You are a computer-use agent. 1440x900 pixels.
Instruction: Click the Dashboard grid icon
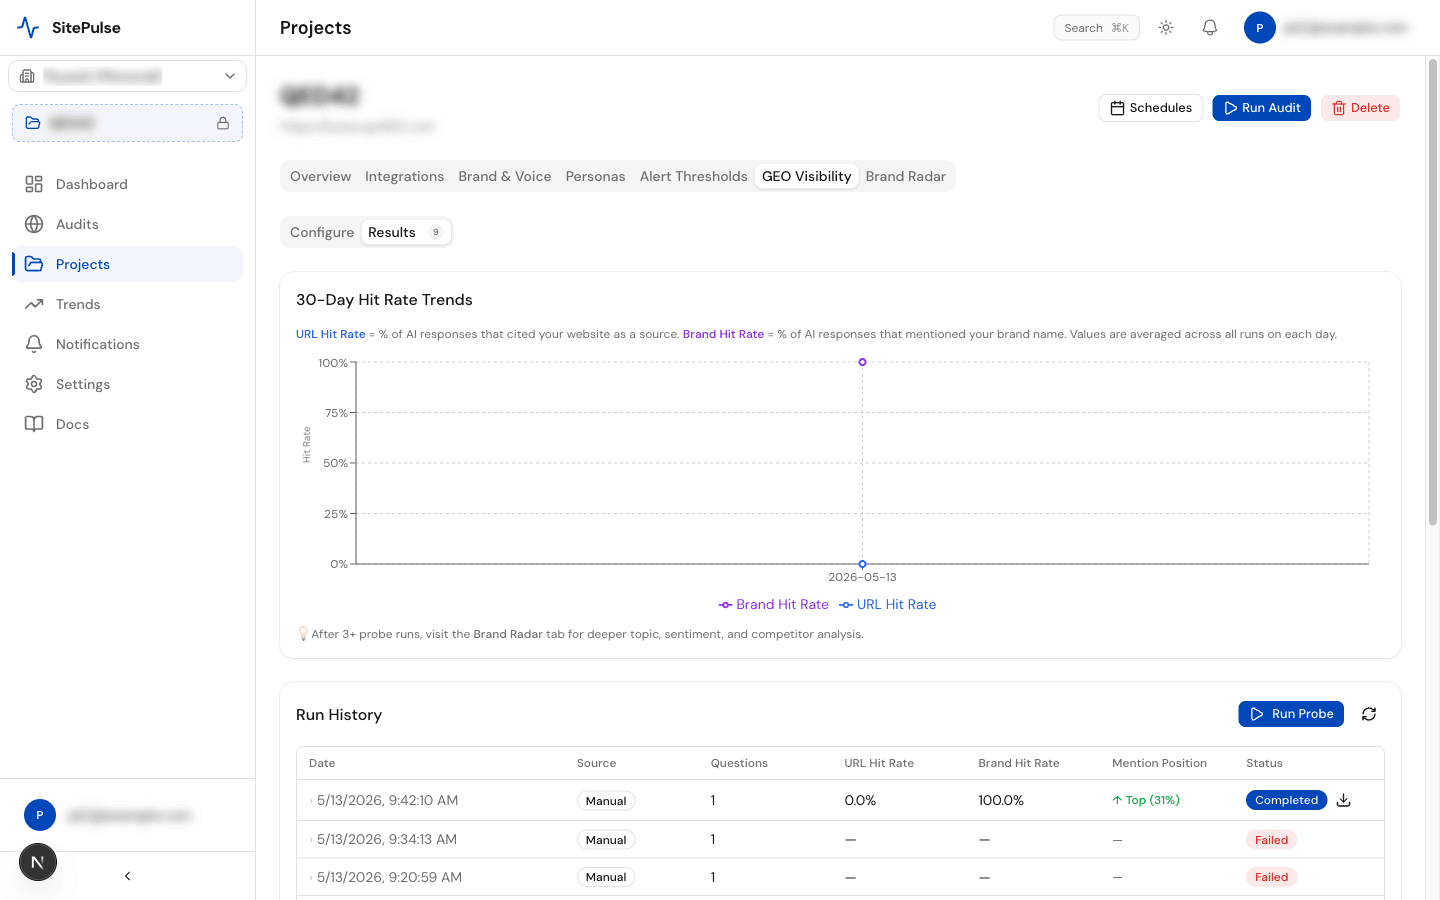(34, 184)
